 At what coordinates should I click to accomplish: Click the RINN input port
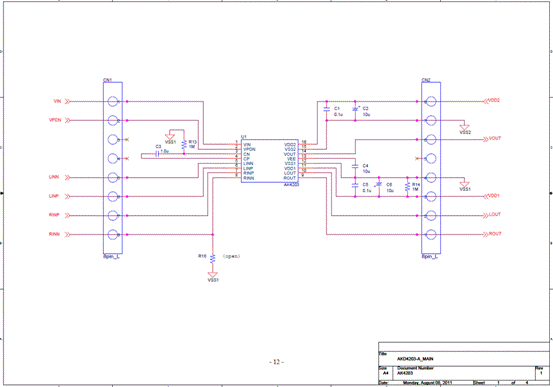(x=54, y=234)
